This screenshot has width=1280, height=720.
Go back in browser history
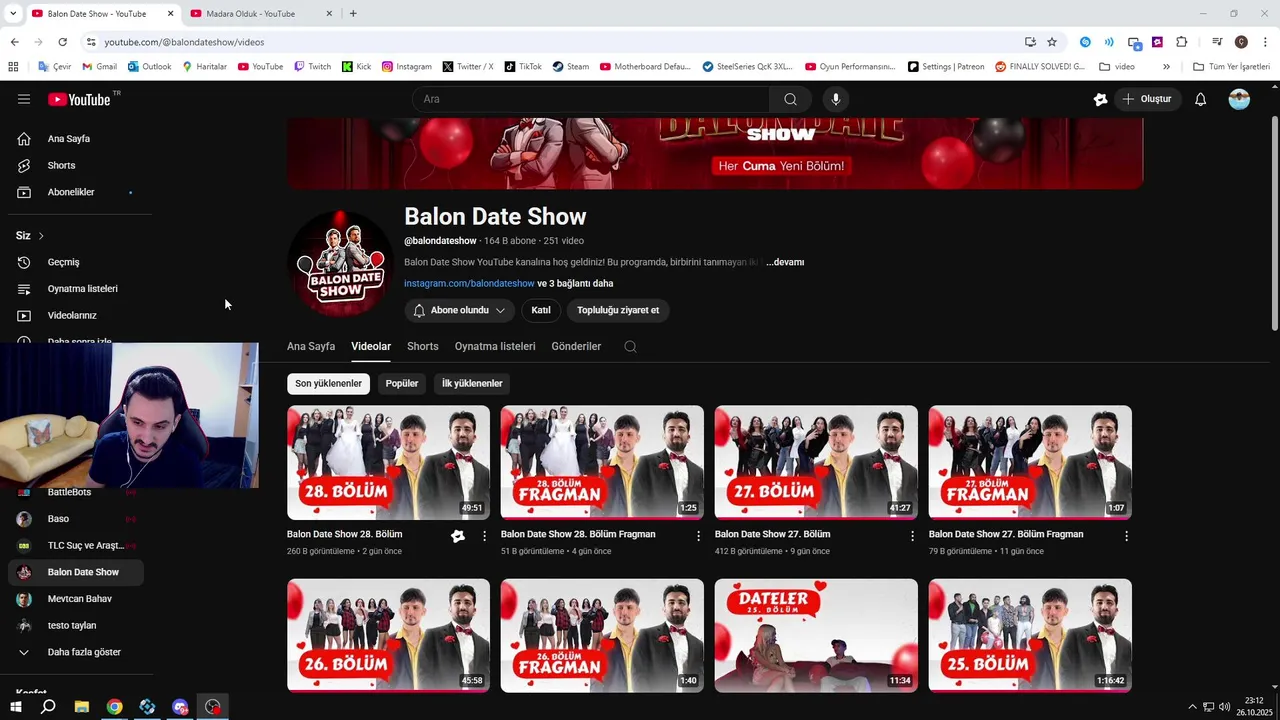14,42
